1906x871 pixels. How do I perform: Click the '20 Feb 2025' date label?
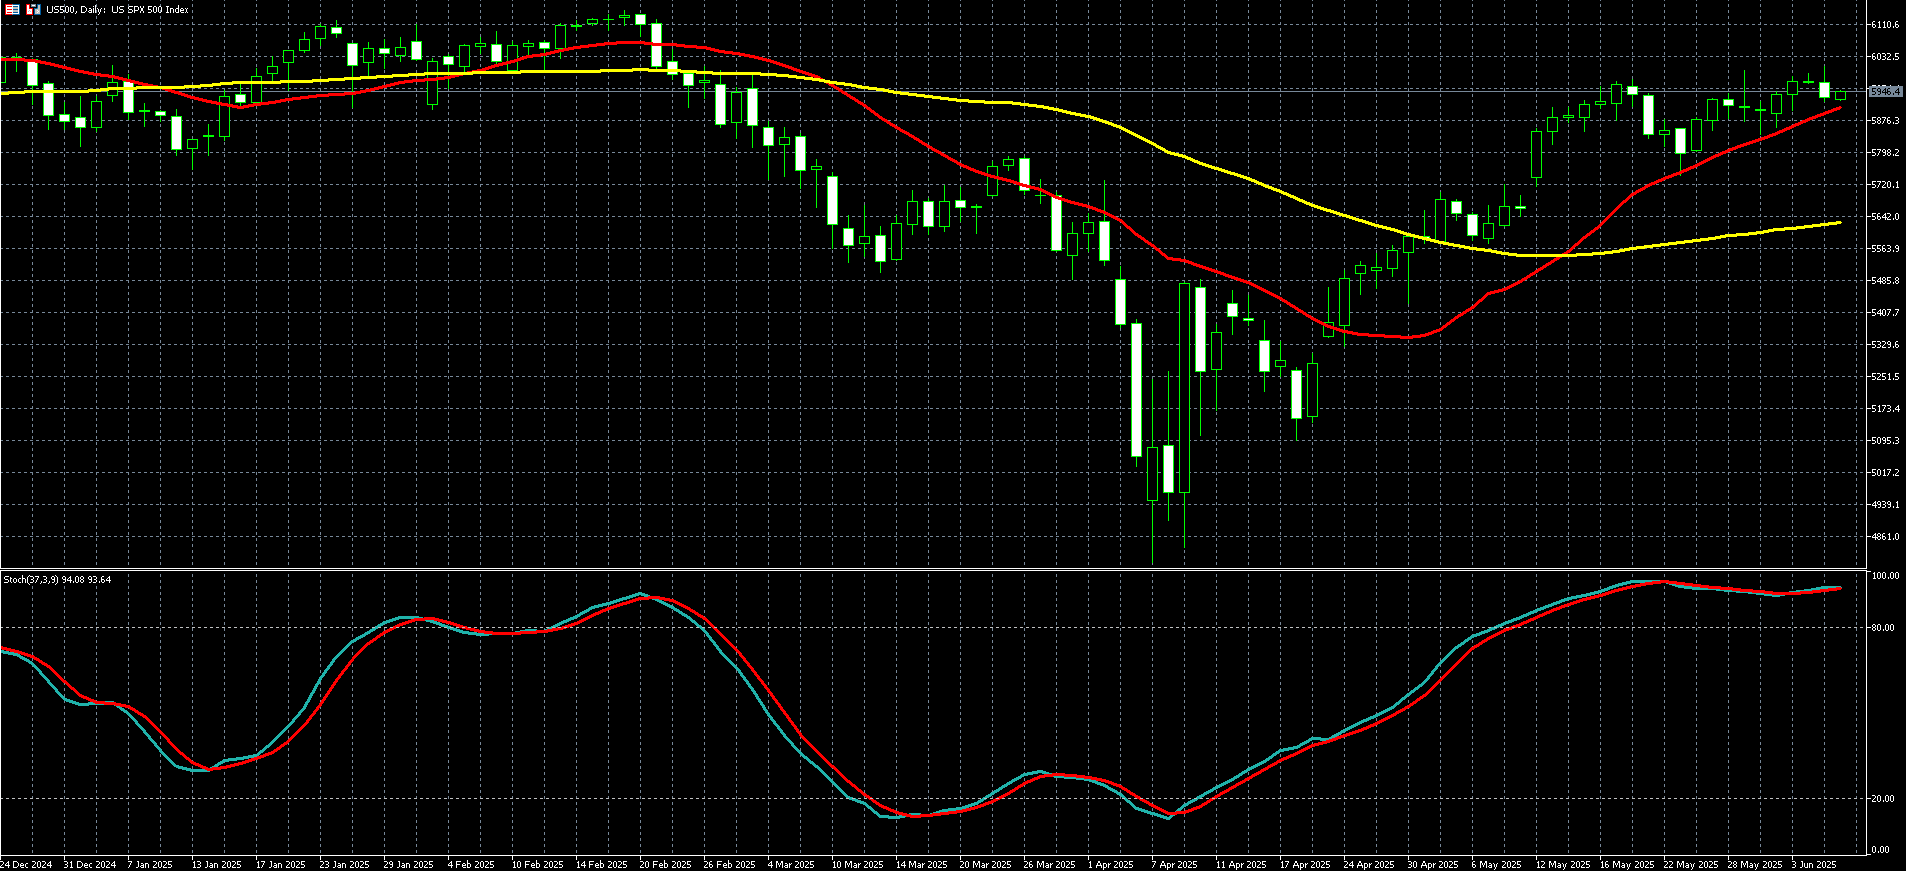(x=665, y=864)
